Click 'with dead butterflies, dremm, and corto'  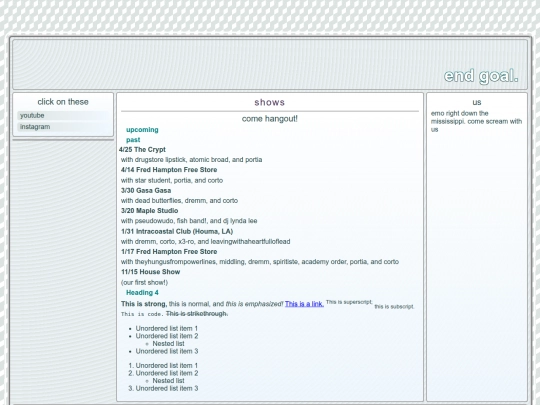(179, 200)
